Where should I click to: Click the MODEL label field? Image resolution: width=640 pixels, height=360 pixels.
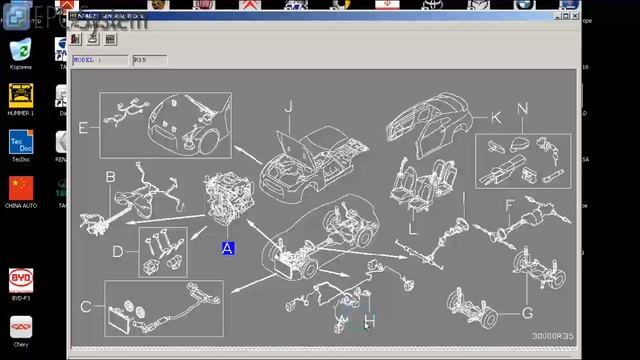pyautogui.click(x=100, y=60)
